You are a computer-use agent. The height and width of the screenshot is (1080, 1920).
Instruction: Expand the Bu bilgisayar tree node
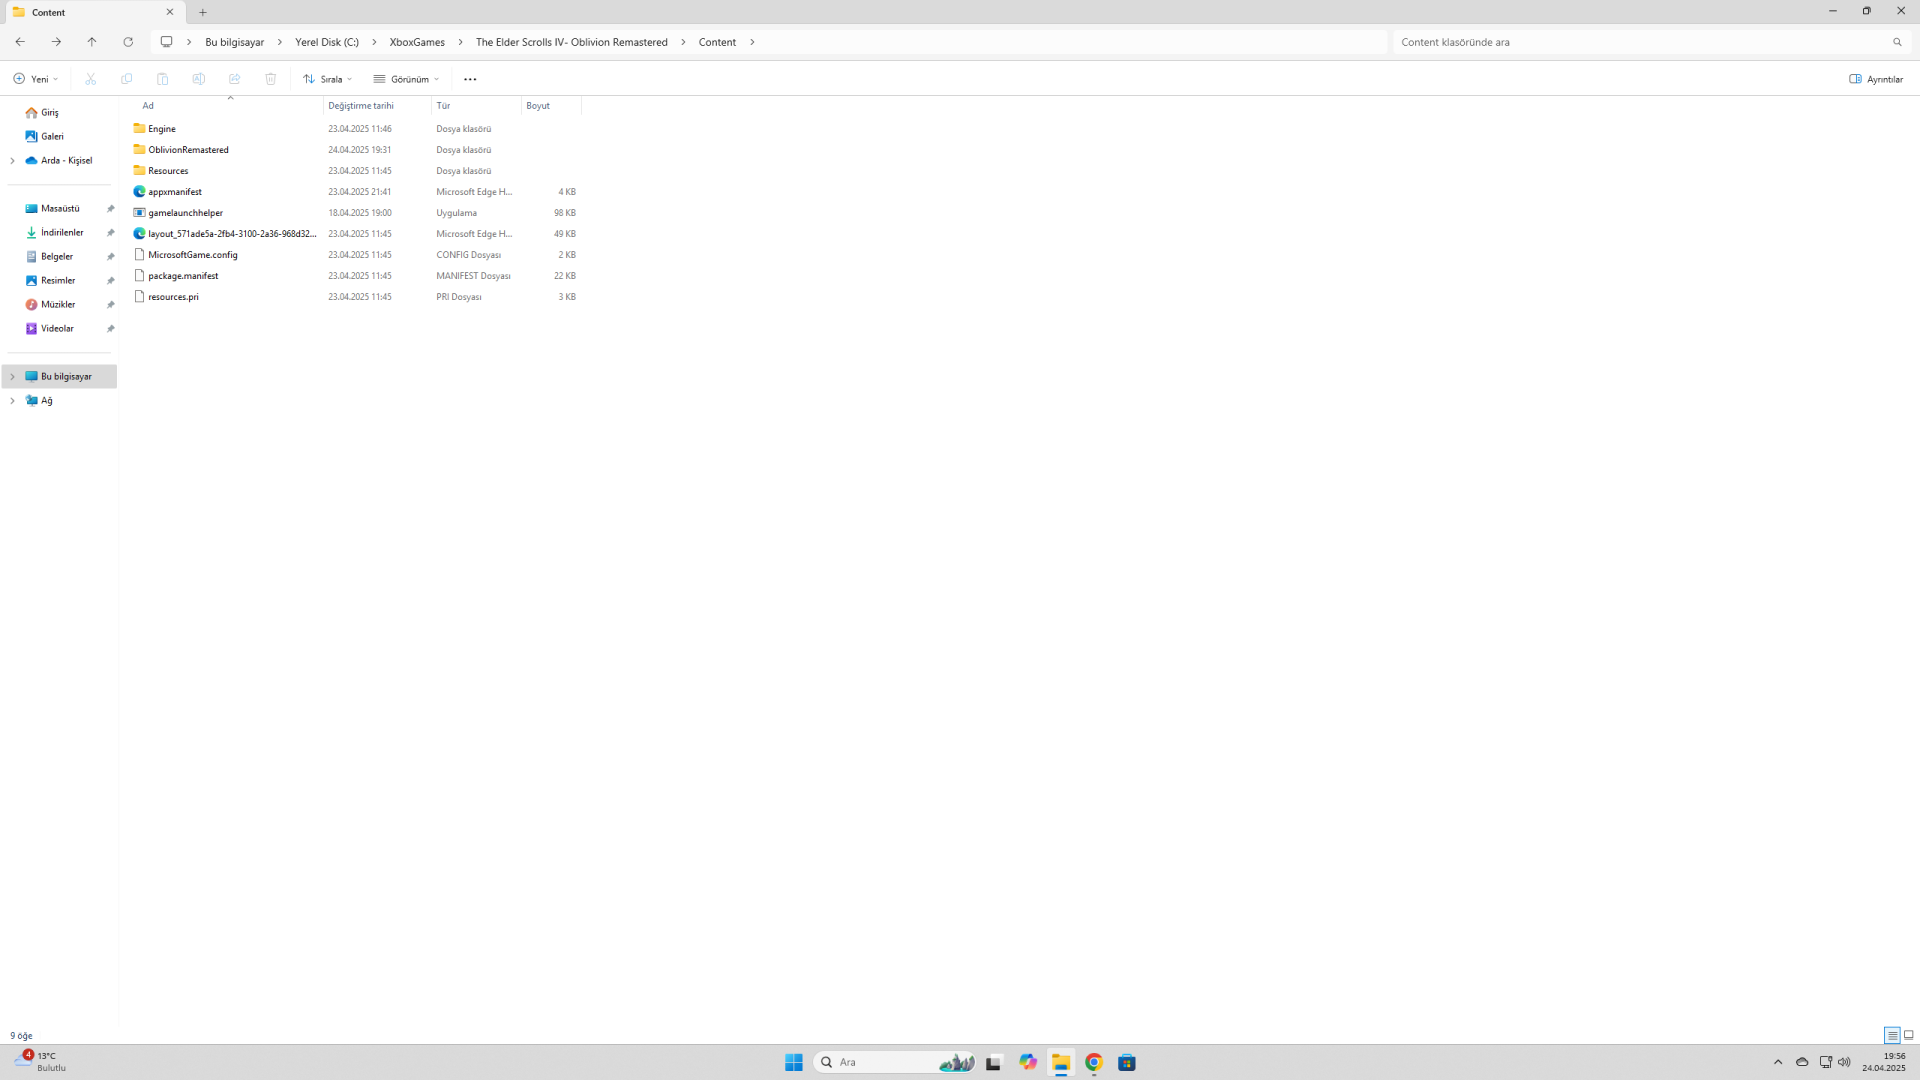12,377
